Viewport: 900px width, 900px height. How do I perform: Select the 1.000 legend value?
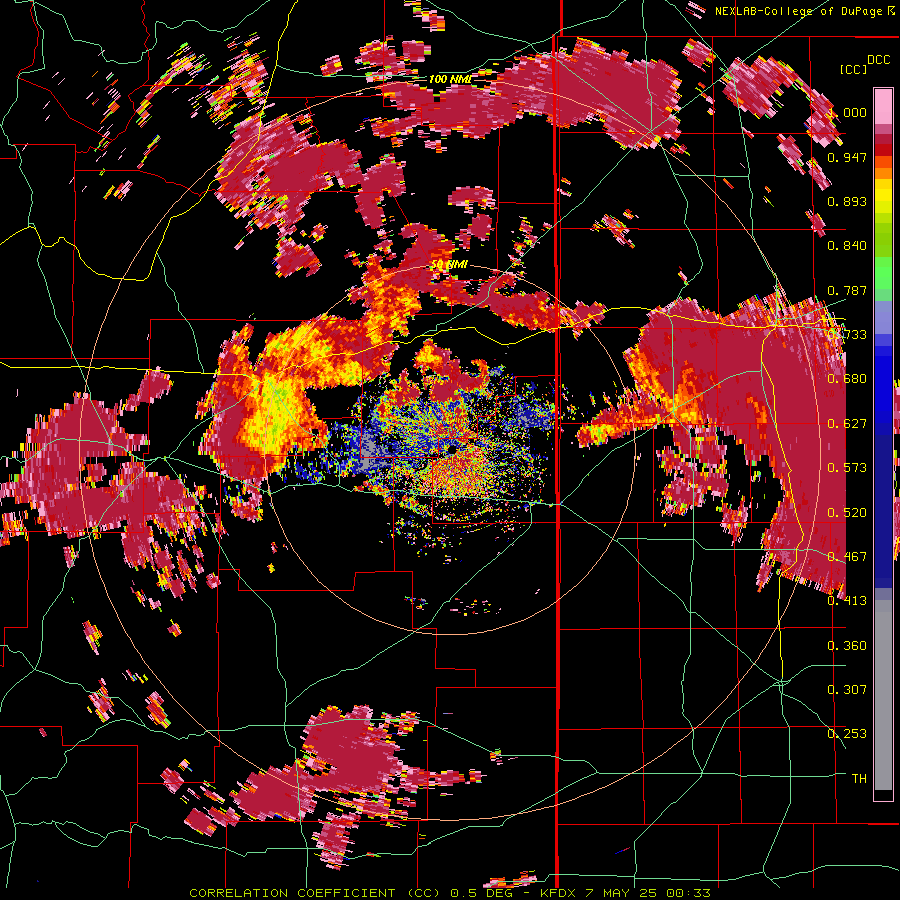(848, 112)
